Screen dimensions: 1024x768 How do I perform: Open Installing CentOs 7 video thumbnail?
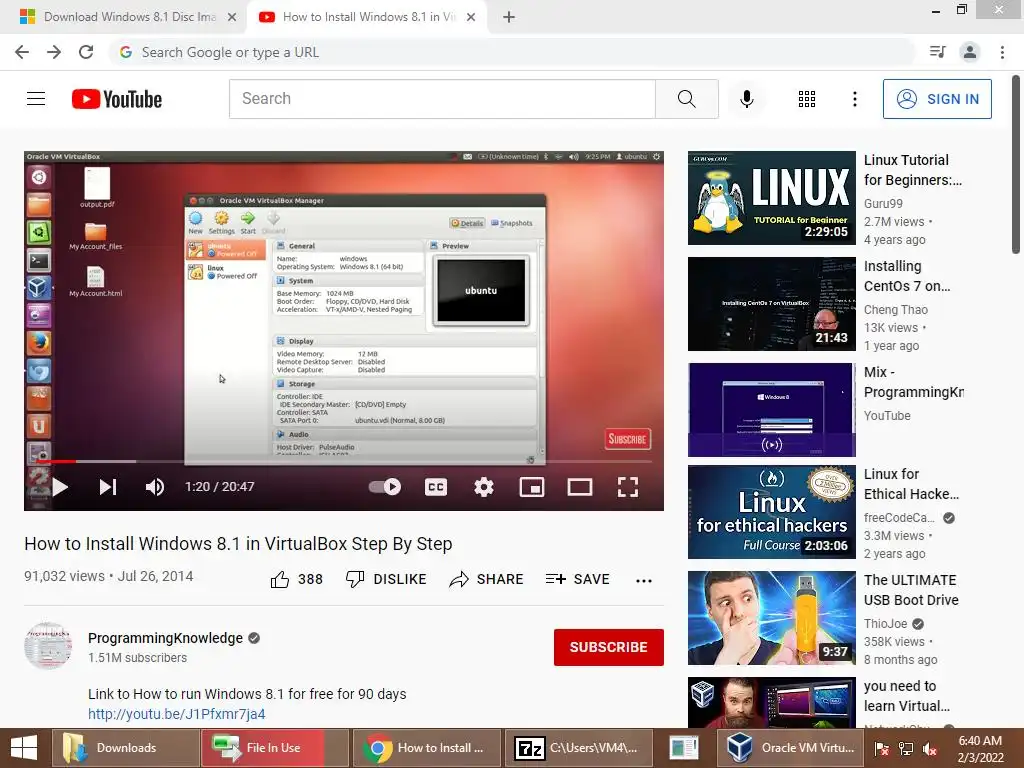click(x=771, y=304)
